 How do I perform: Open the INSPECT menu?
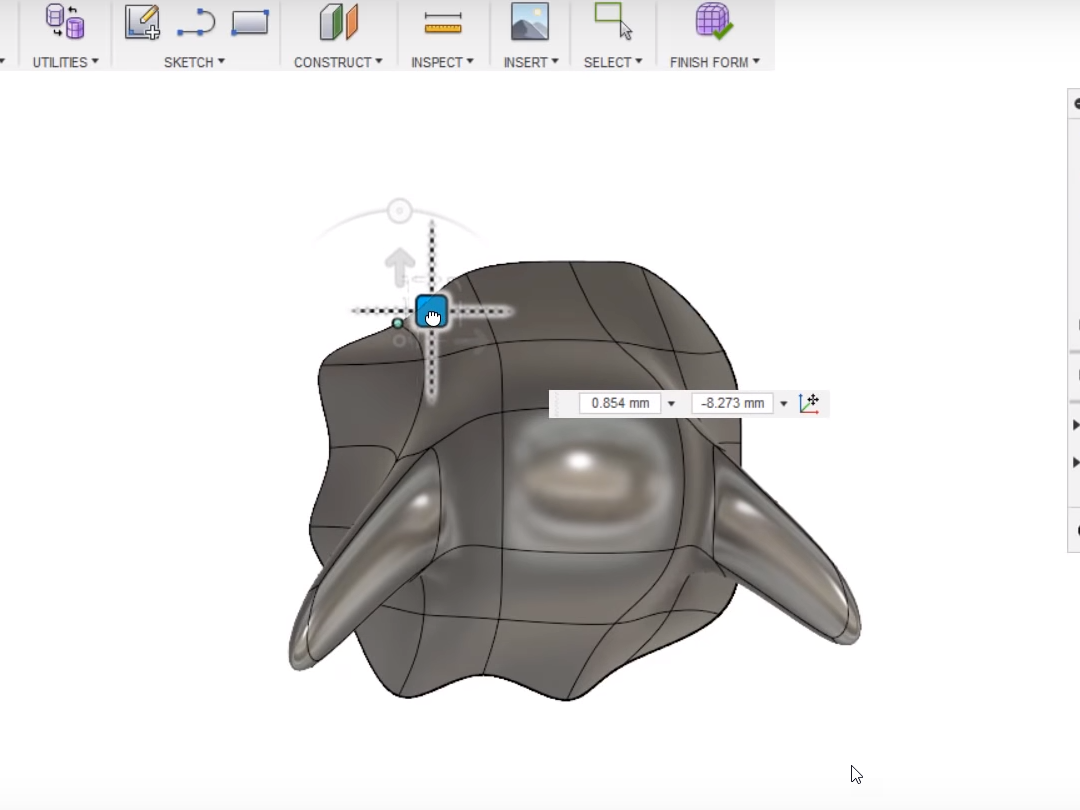[x=440, y=62]
